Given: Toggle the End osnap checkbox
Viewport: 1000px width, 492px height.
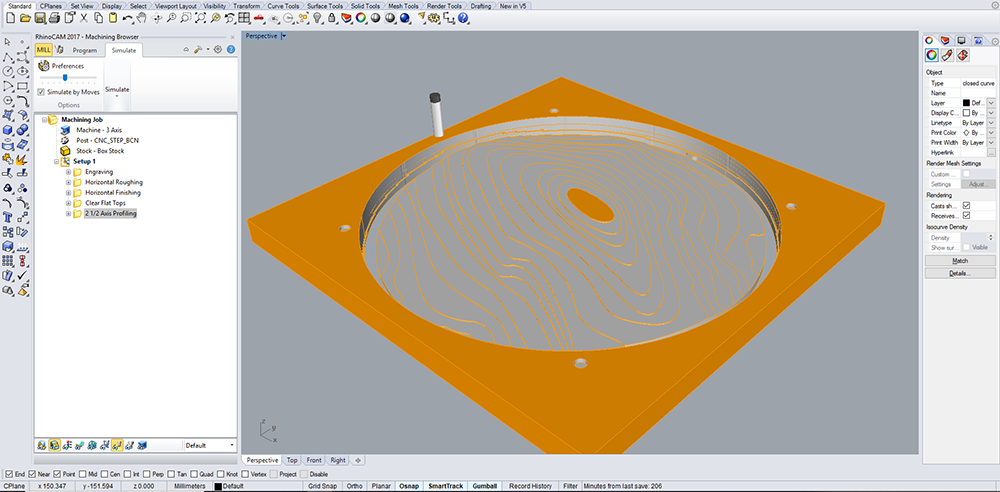Looking at the screenshot, I should coord(8,474).
